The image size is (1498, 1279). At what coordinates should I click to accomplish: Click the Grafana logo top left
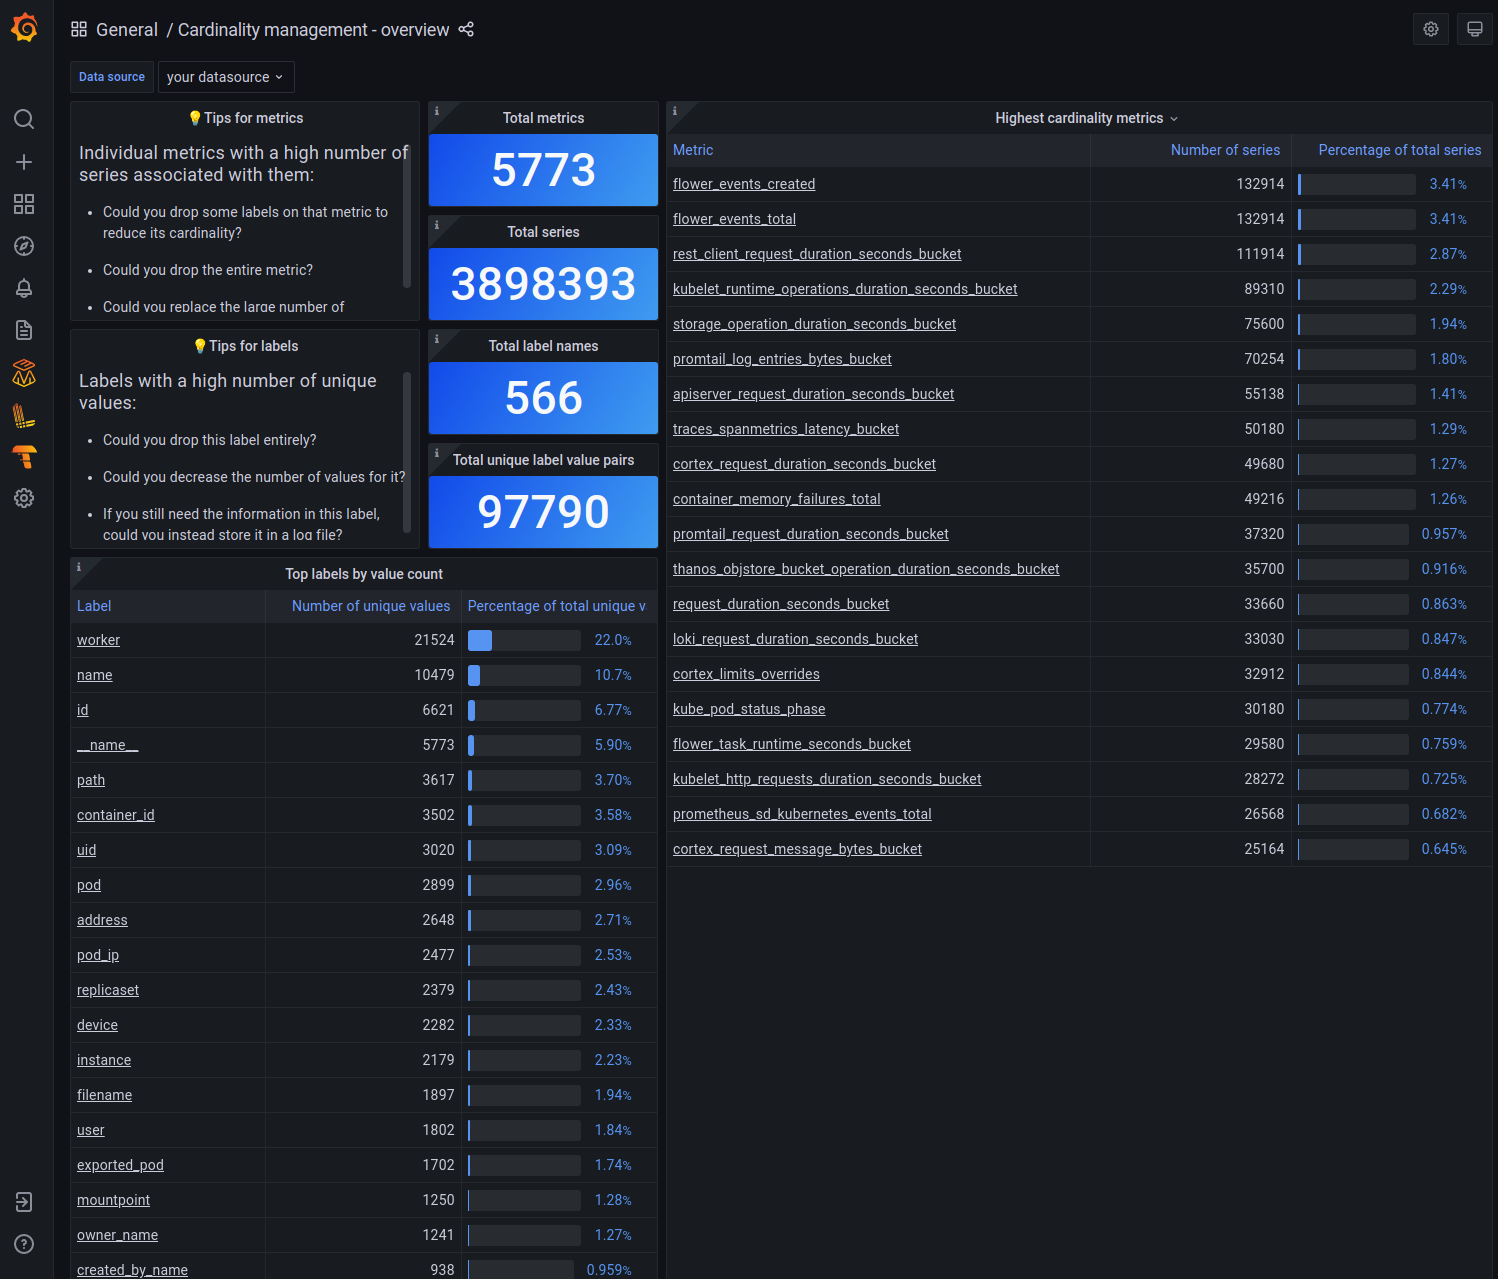[x=24, y=27]
